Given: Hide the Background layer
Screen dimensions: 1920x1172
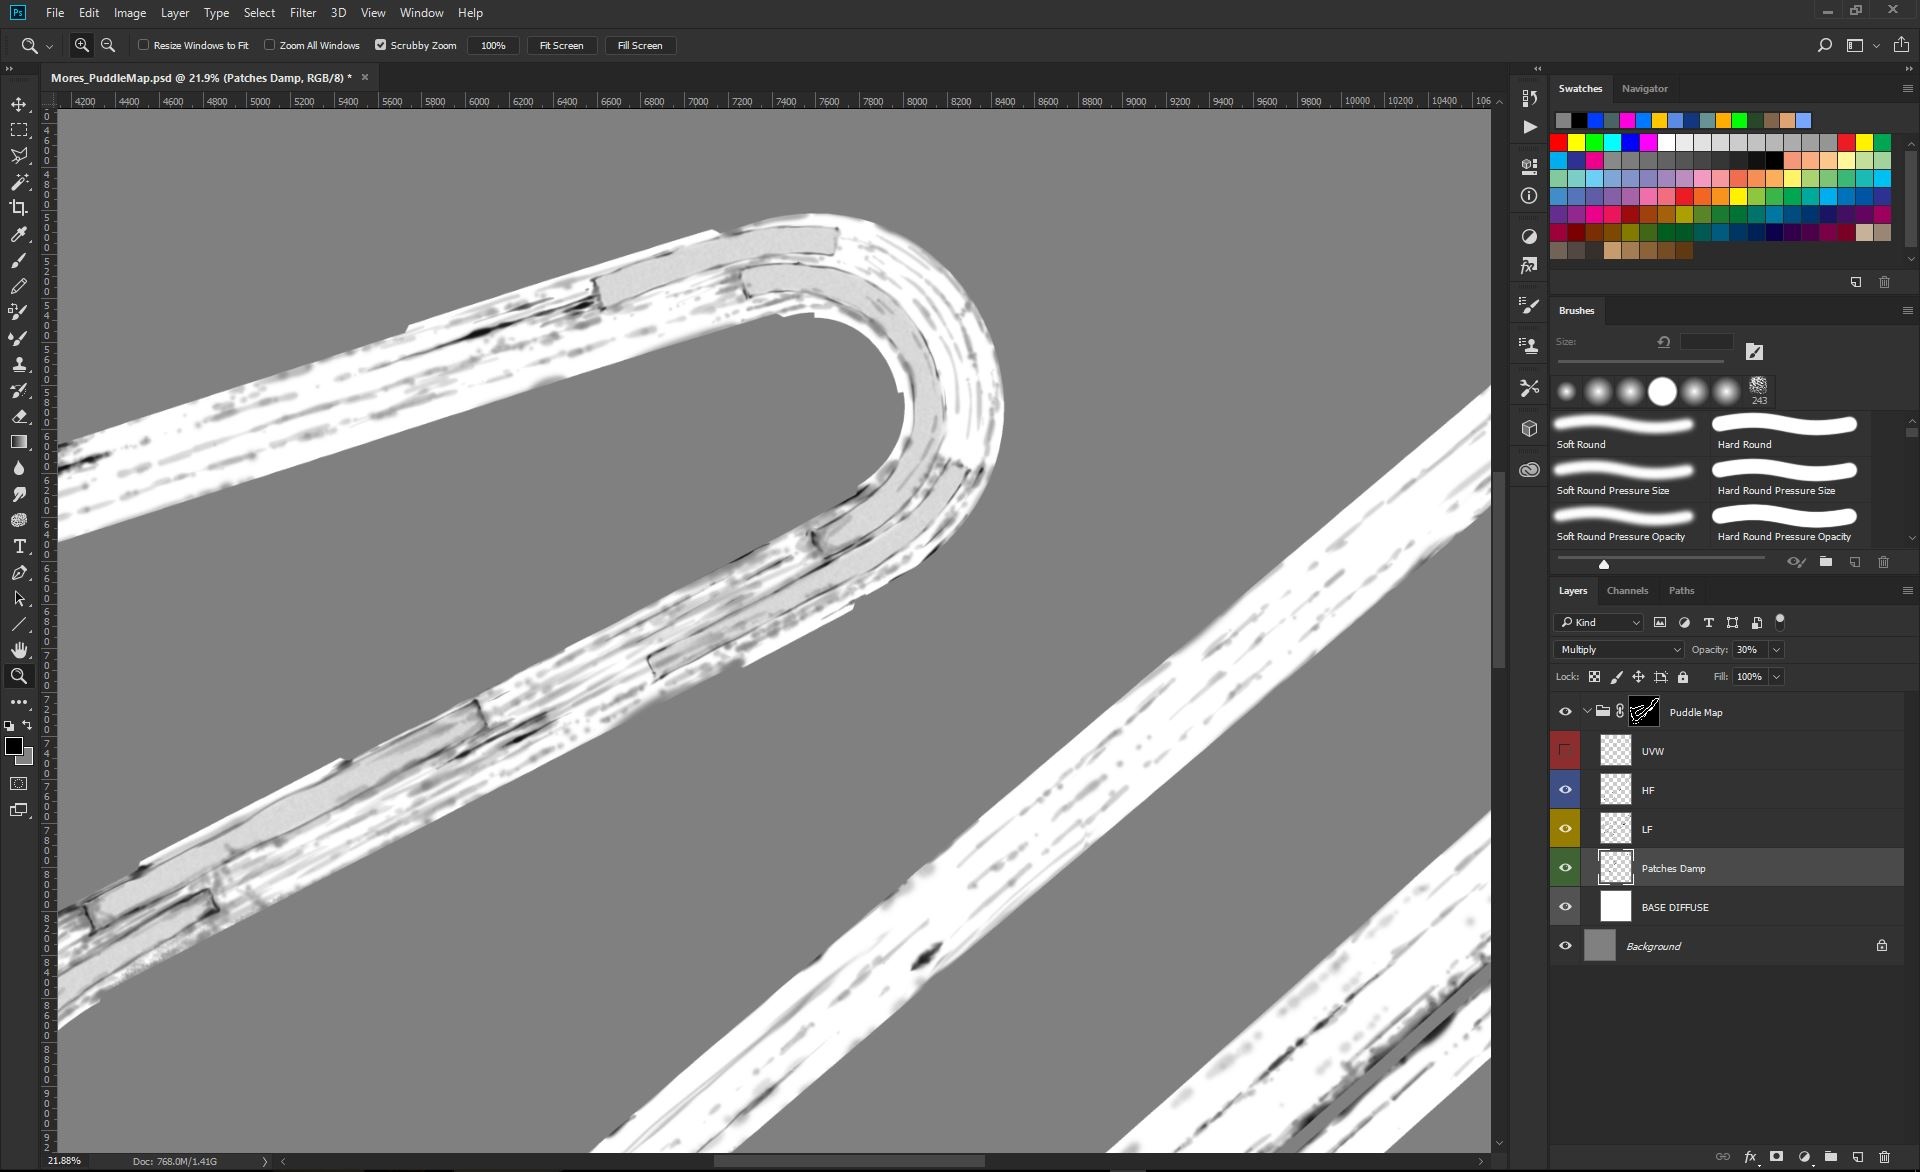Looking at the screenshot, I should (1565, 946).
